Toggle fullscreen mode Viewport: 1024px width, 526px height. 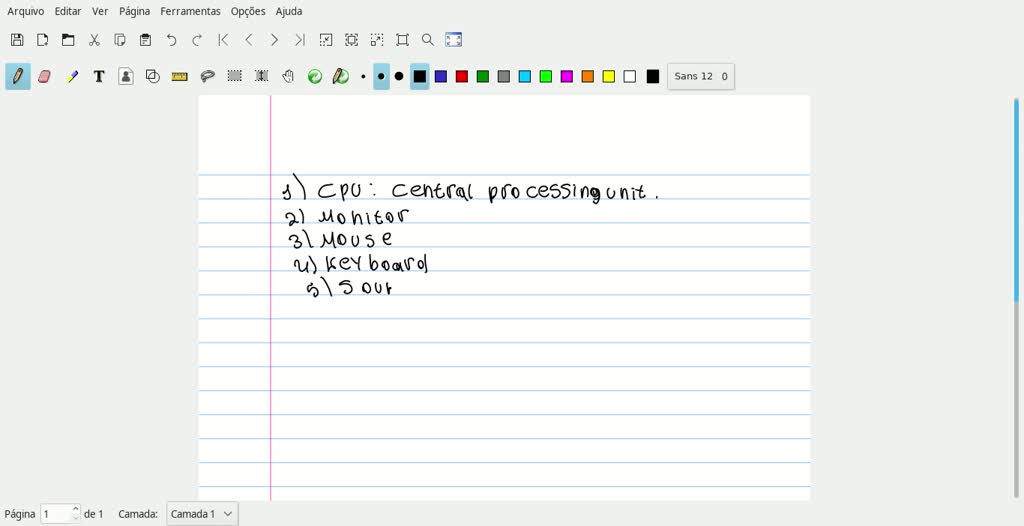click(x=454, y=40)
